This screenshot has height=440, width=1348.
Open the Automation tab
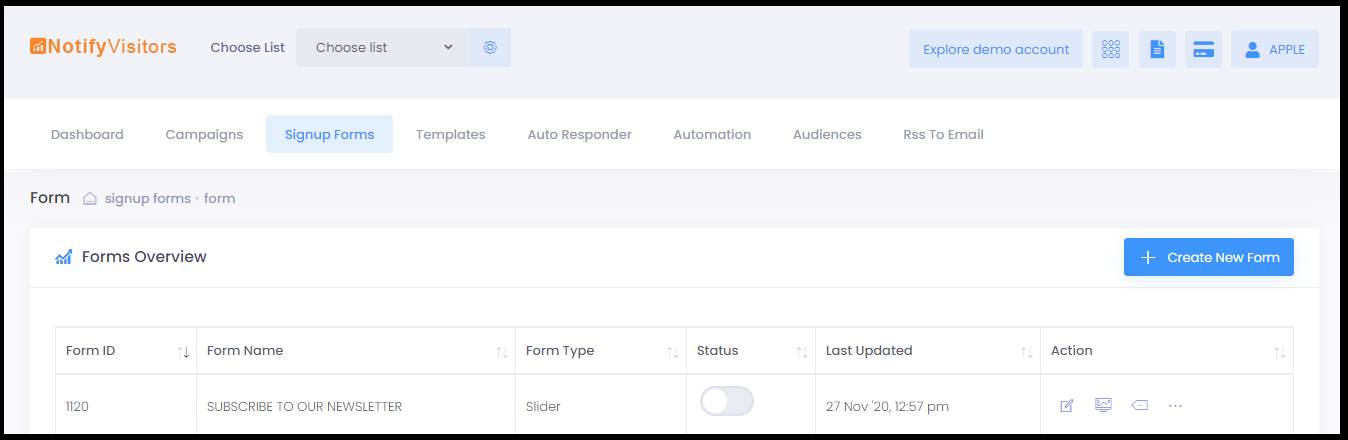tap(712, 134)
